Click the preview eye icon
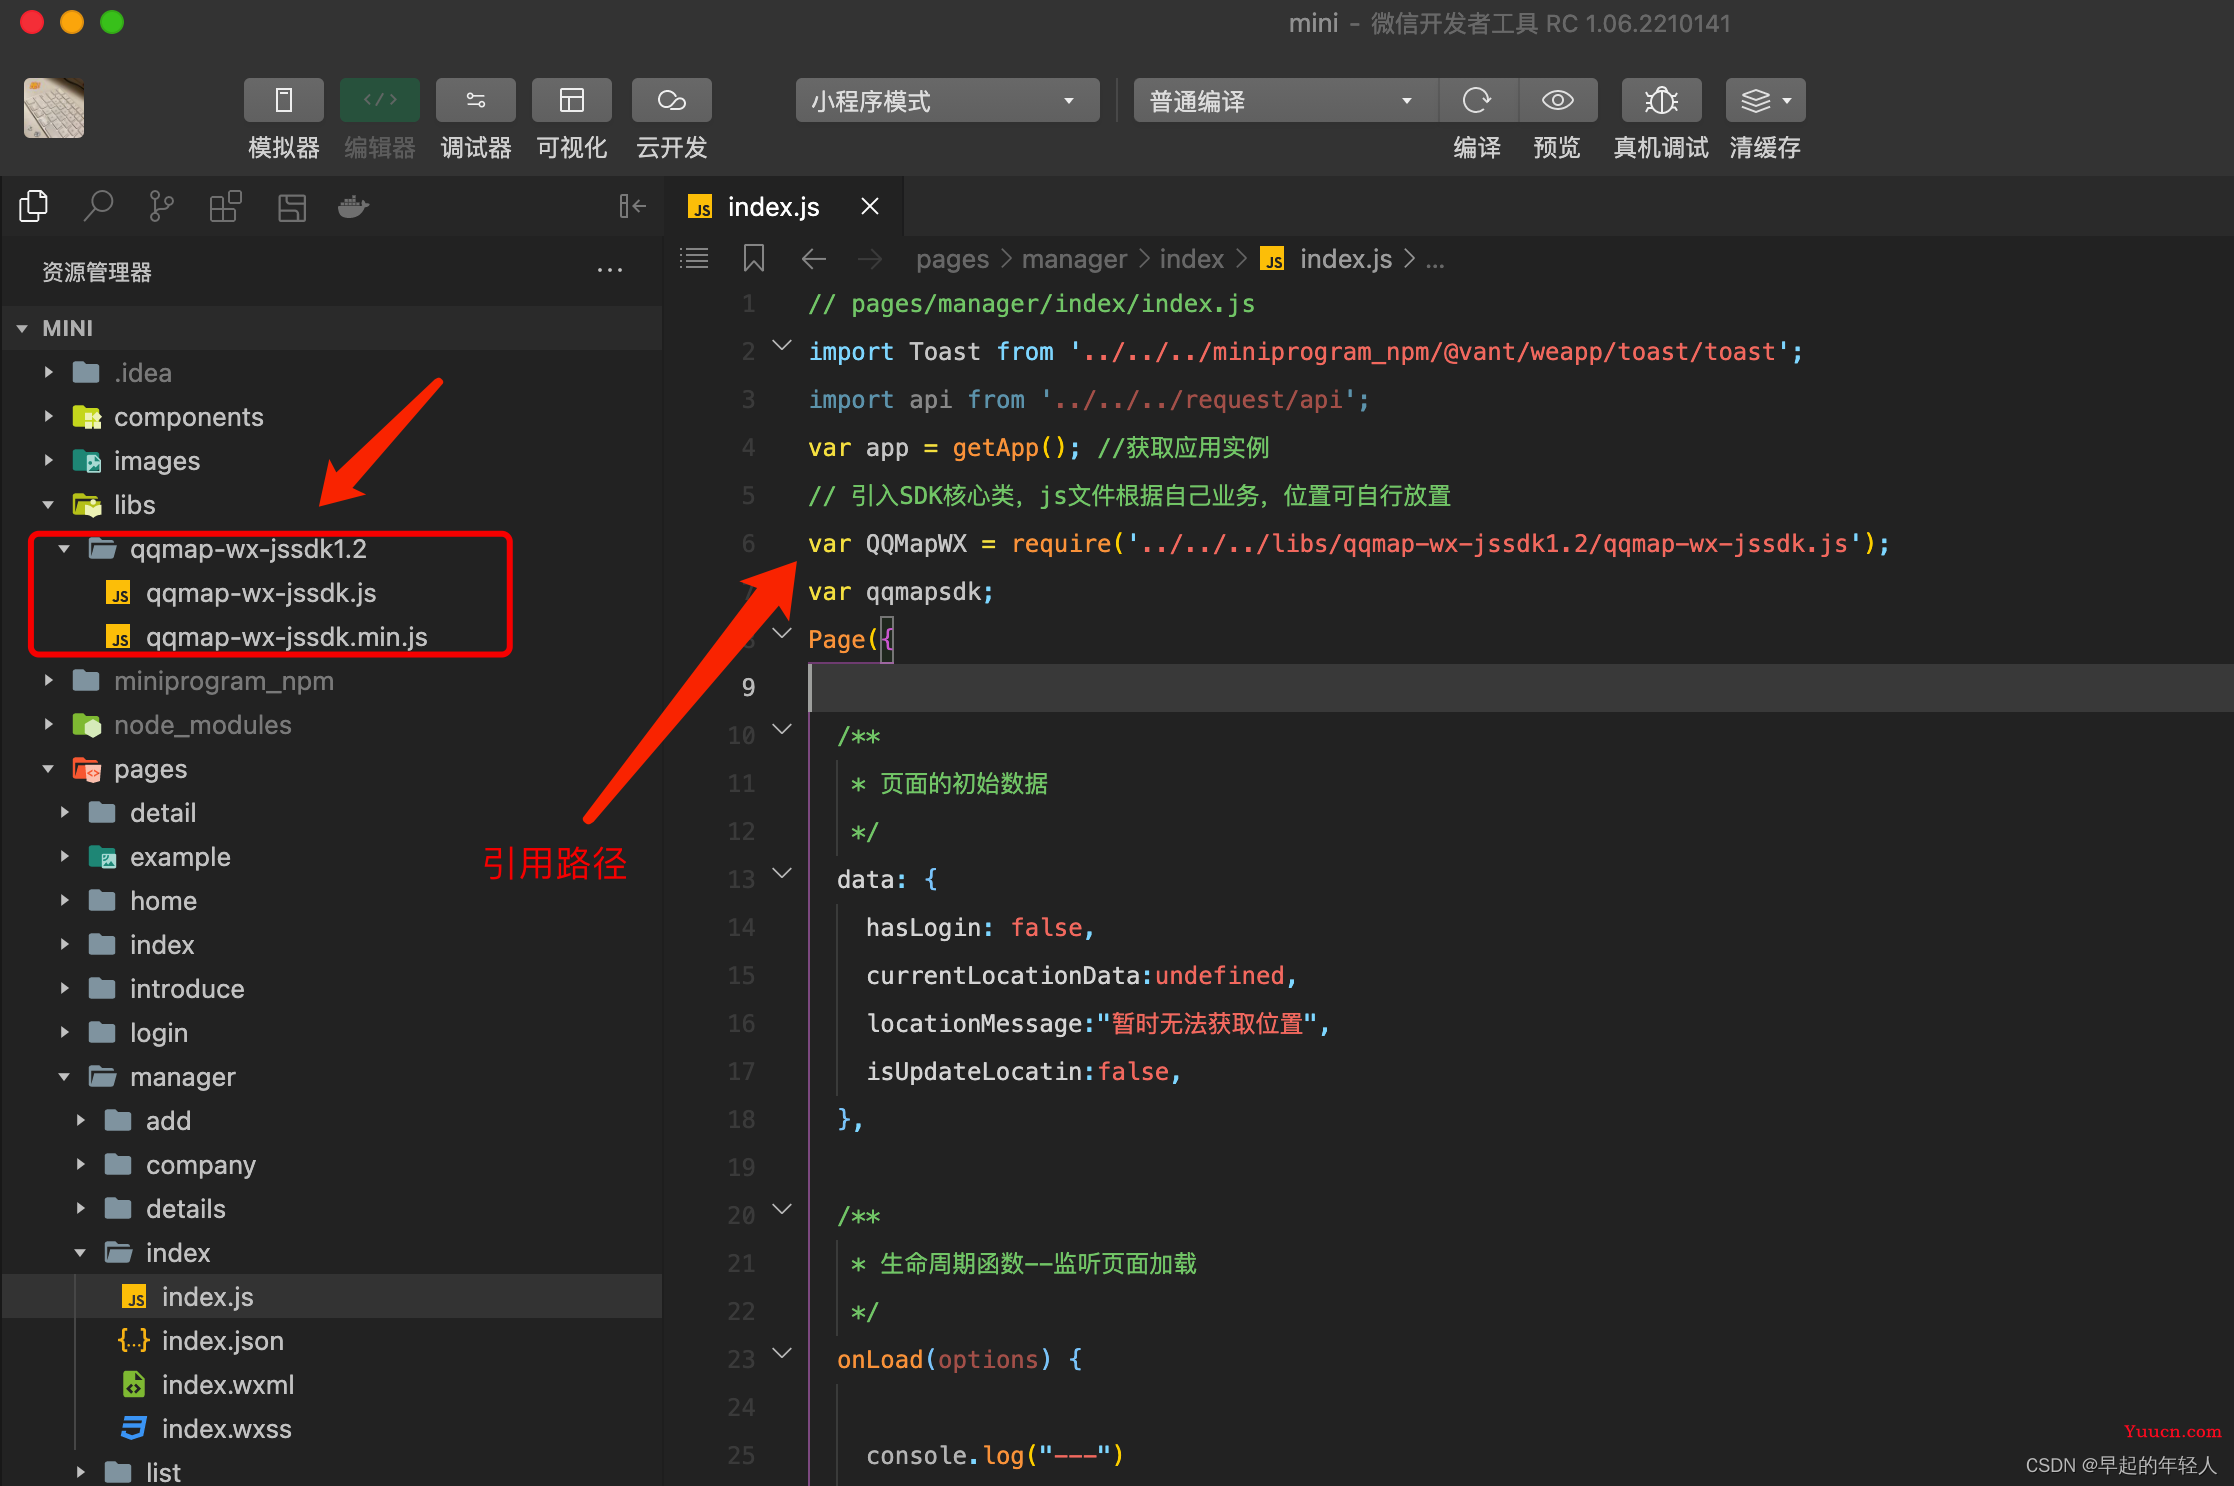Screen dimensions: 2234x1486 [x=1557, y=101]
